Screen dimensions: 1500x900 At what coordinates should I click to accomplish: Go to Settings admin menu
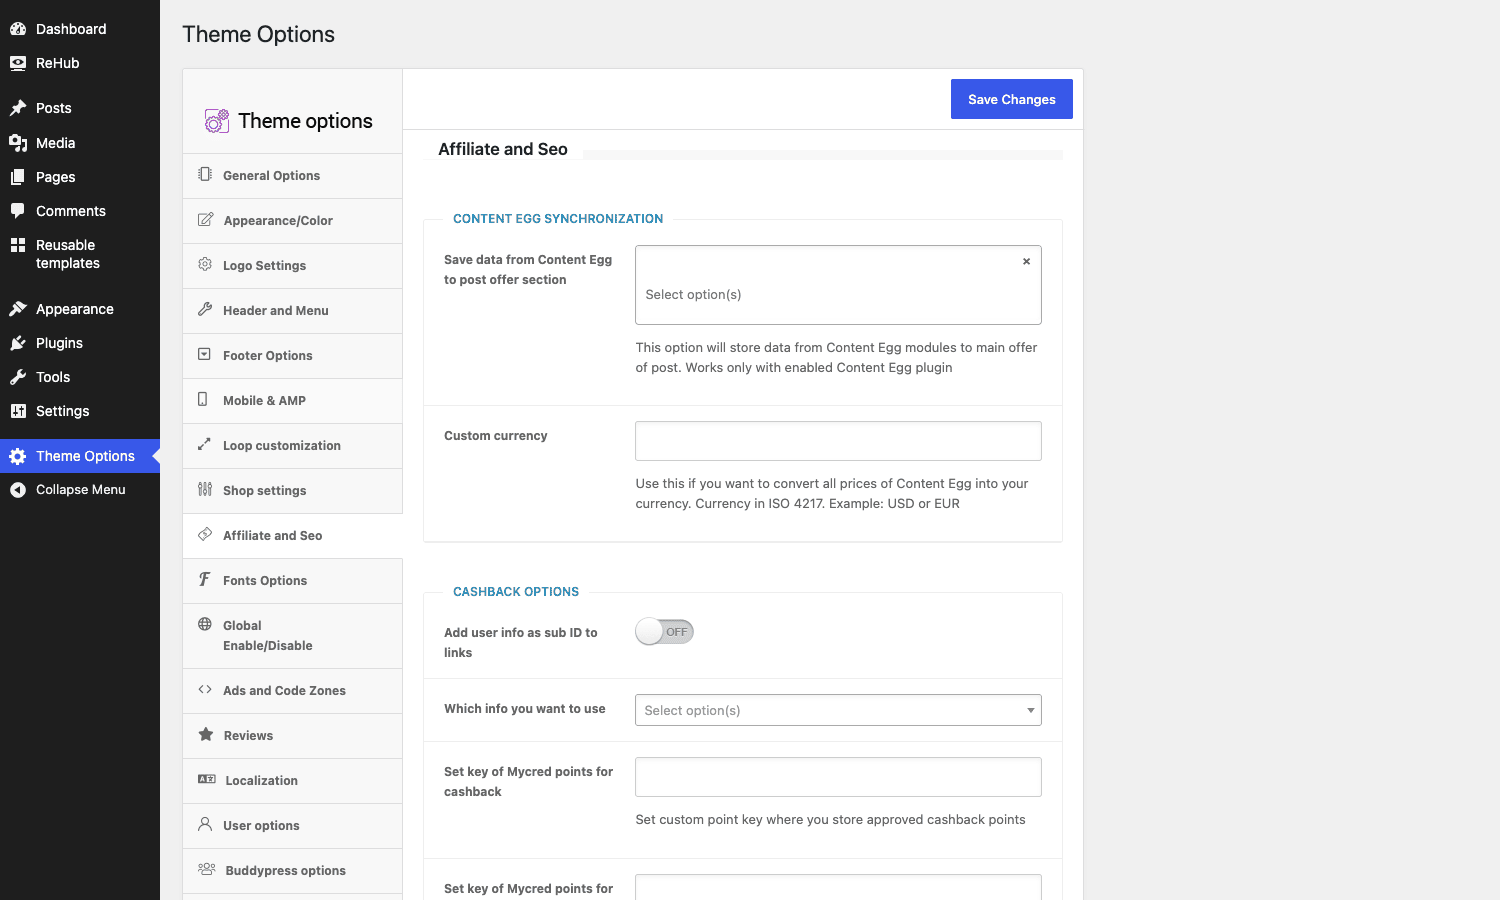click(80, 411)
